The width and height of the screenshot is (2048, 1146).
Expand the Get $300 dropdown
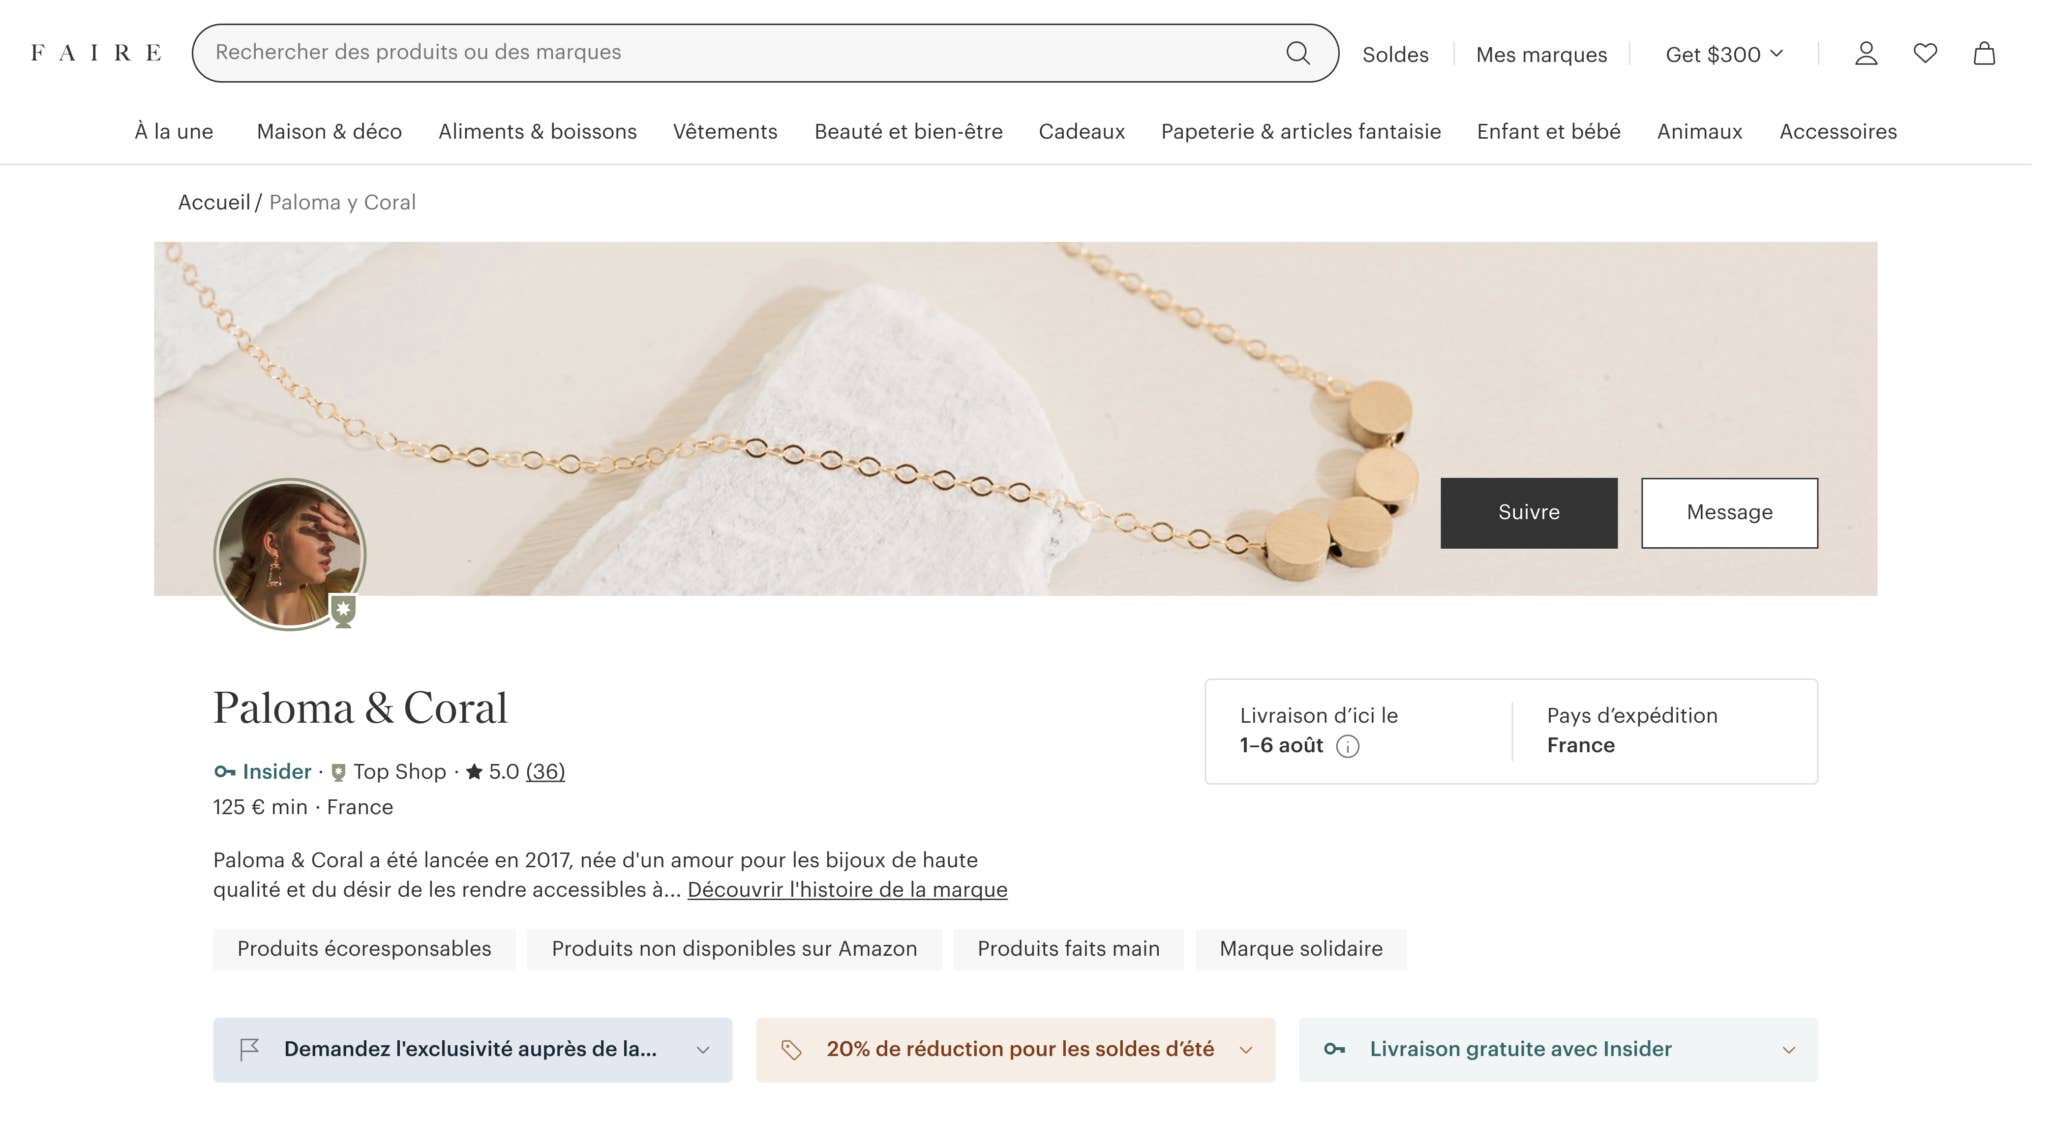click(1724, 54)
